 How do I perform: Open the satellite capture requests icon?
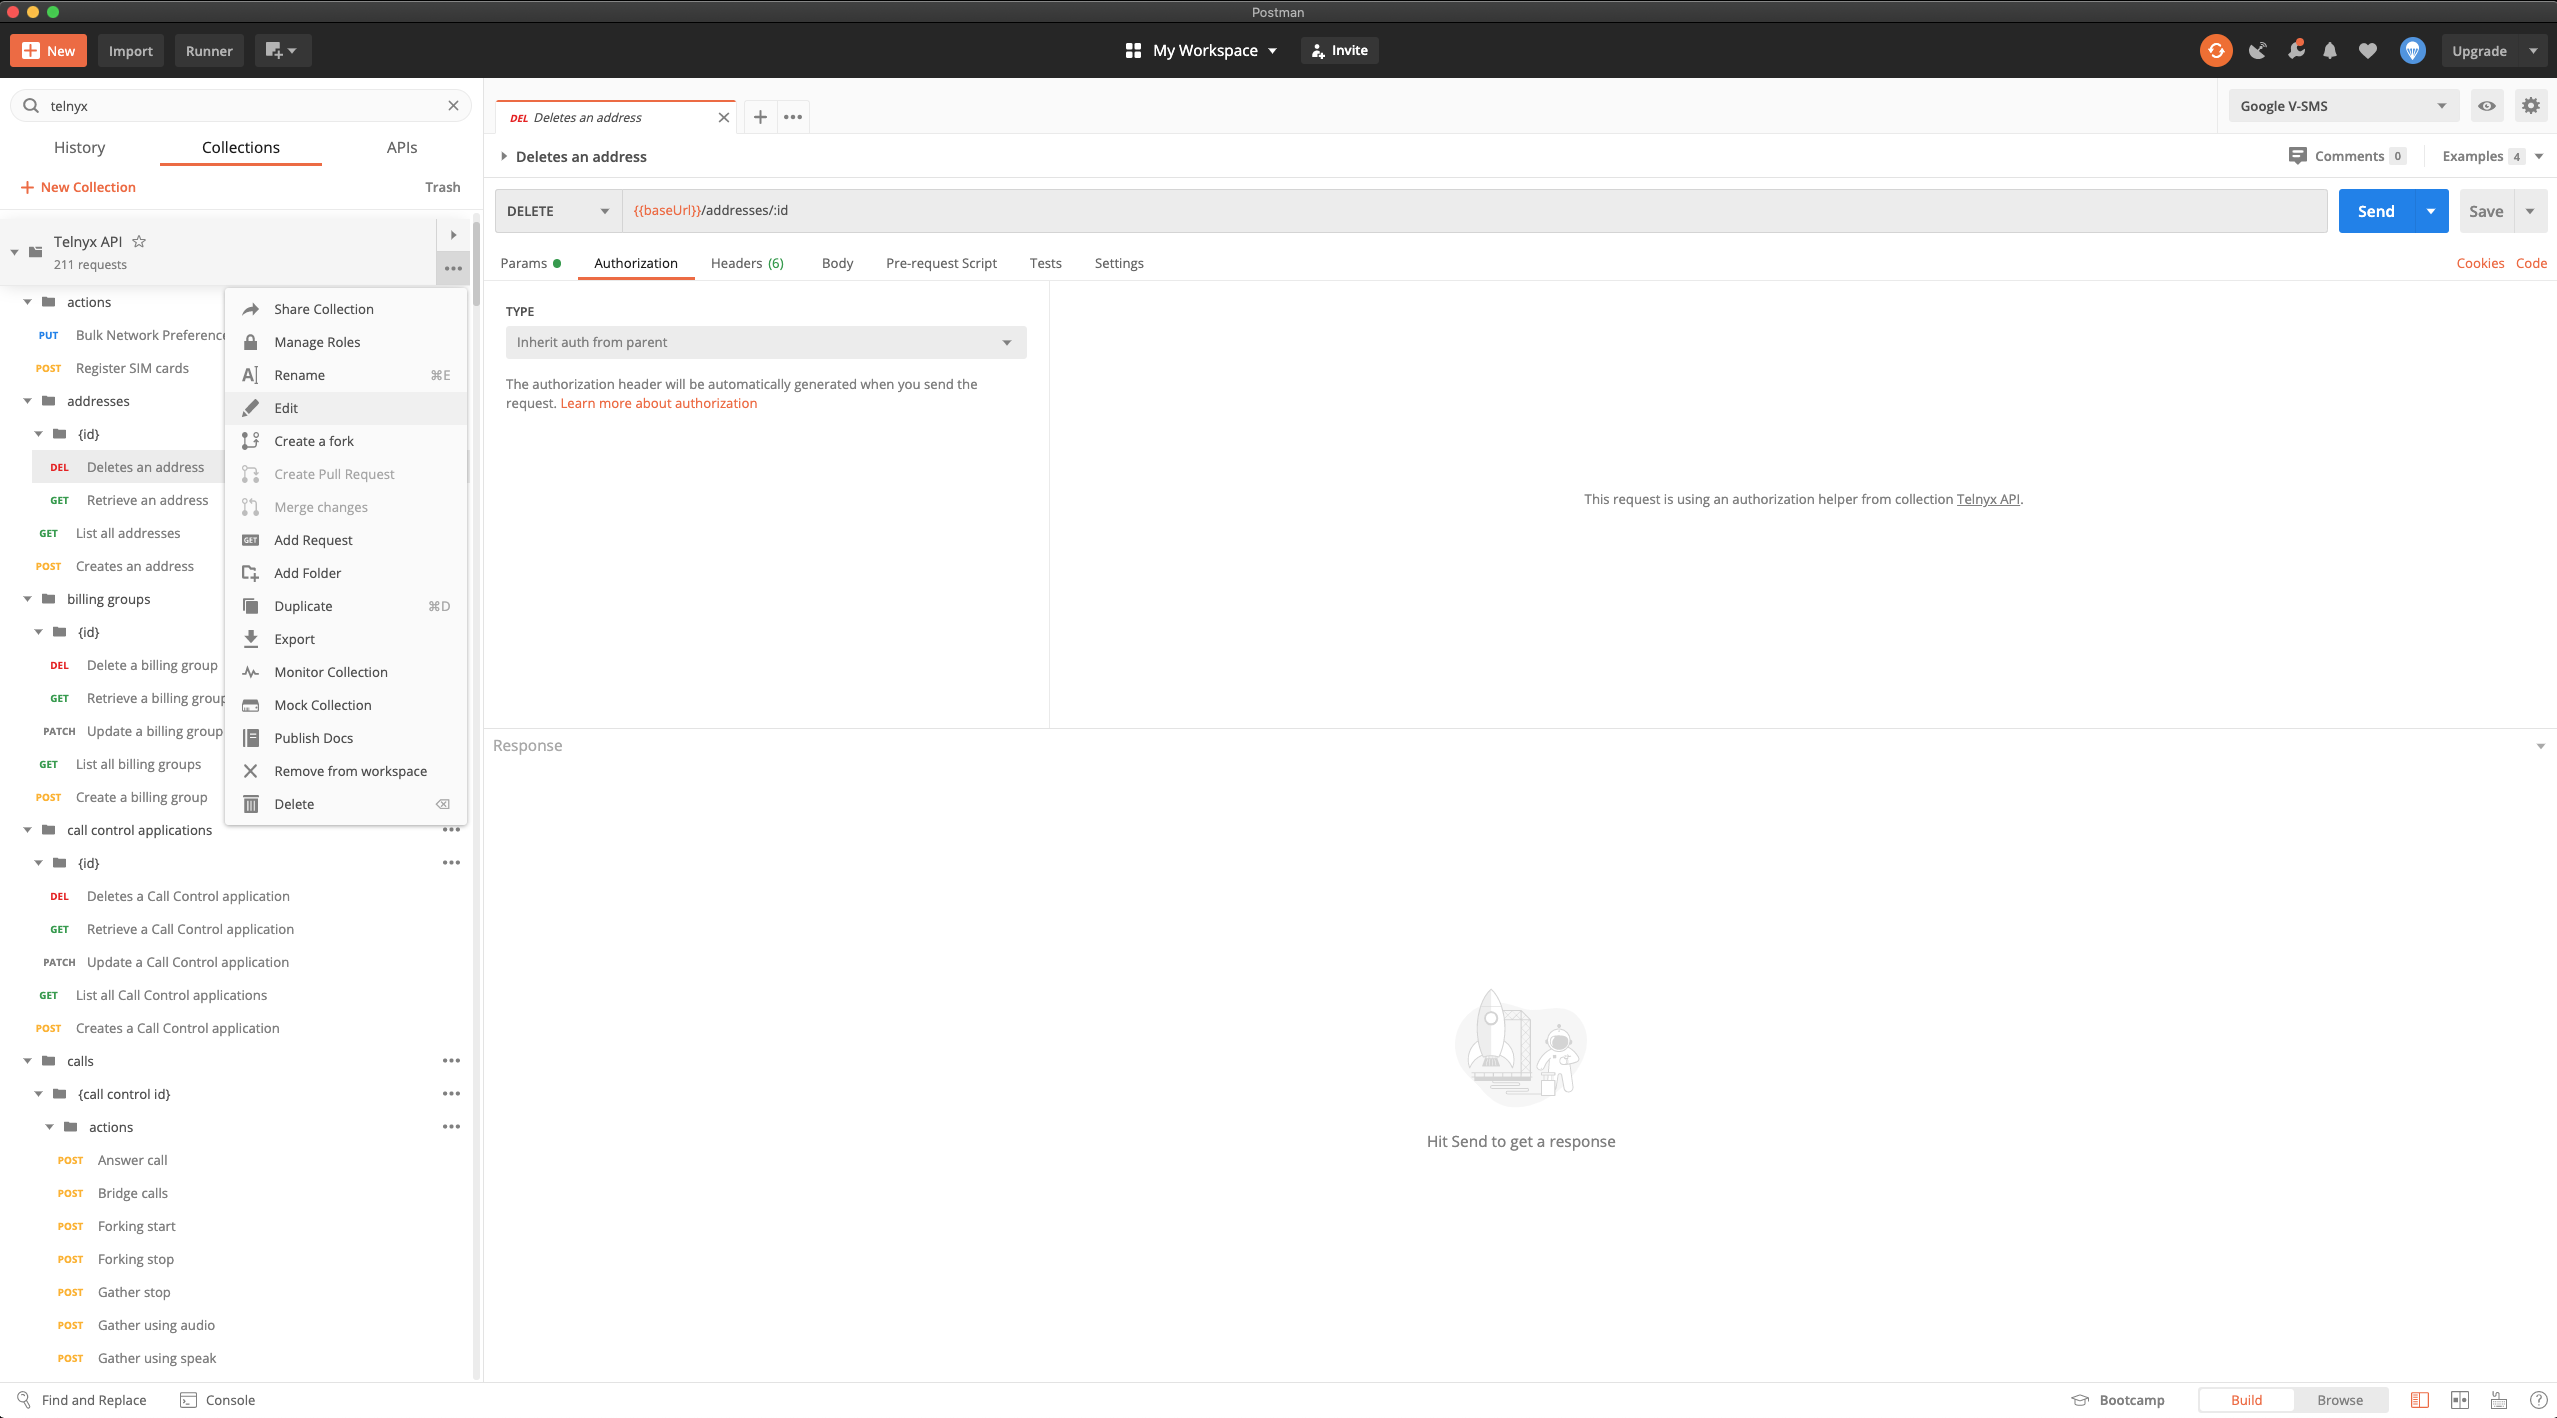tap(2257, 51)
